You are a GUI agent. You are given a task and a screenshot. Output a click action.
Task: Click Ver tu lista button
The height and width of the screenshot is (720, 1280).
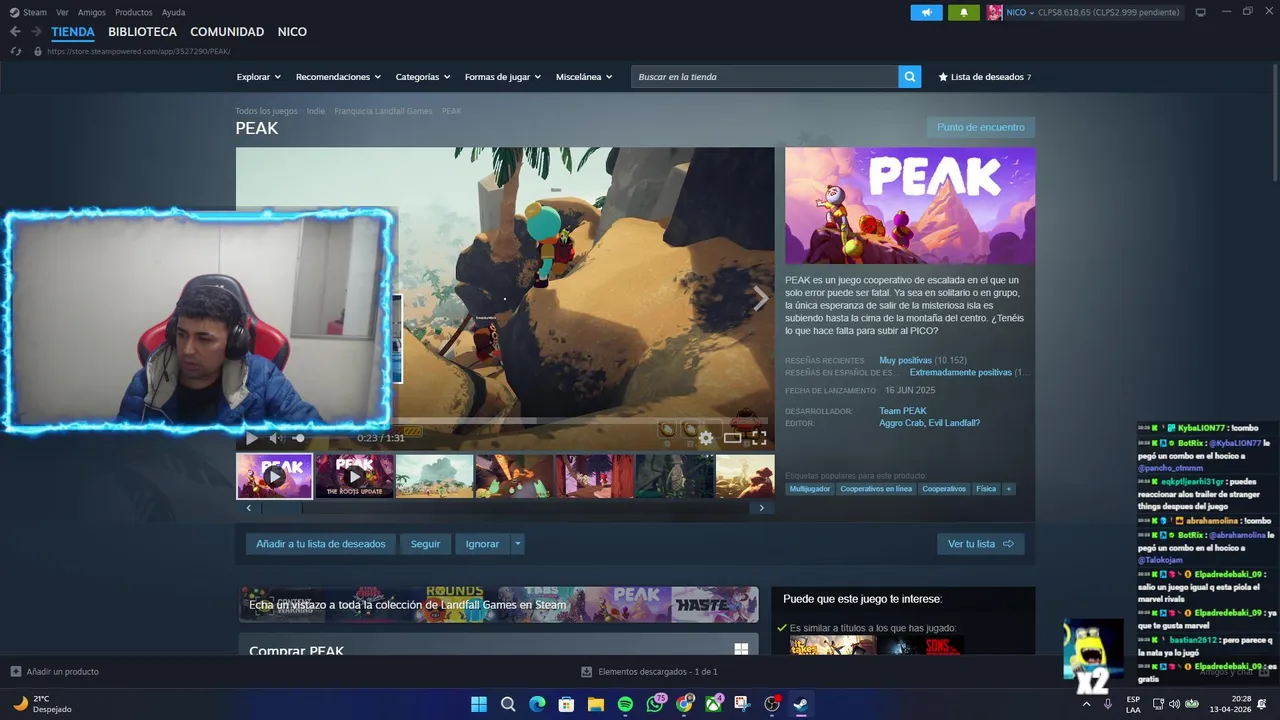point(980,544)
